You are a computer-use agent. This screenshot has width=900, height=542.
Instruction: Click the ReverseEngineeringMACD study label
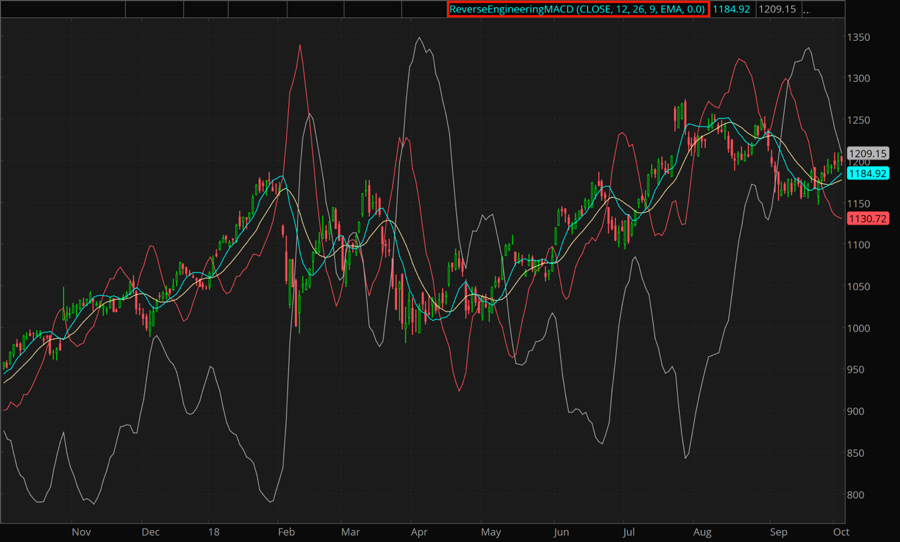[x=578, y=9]
